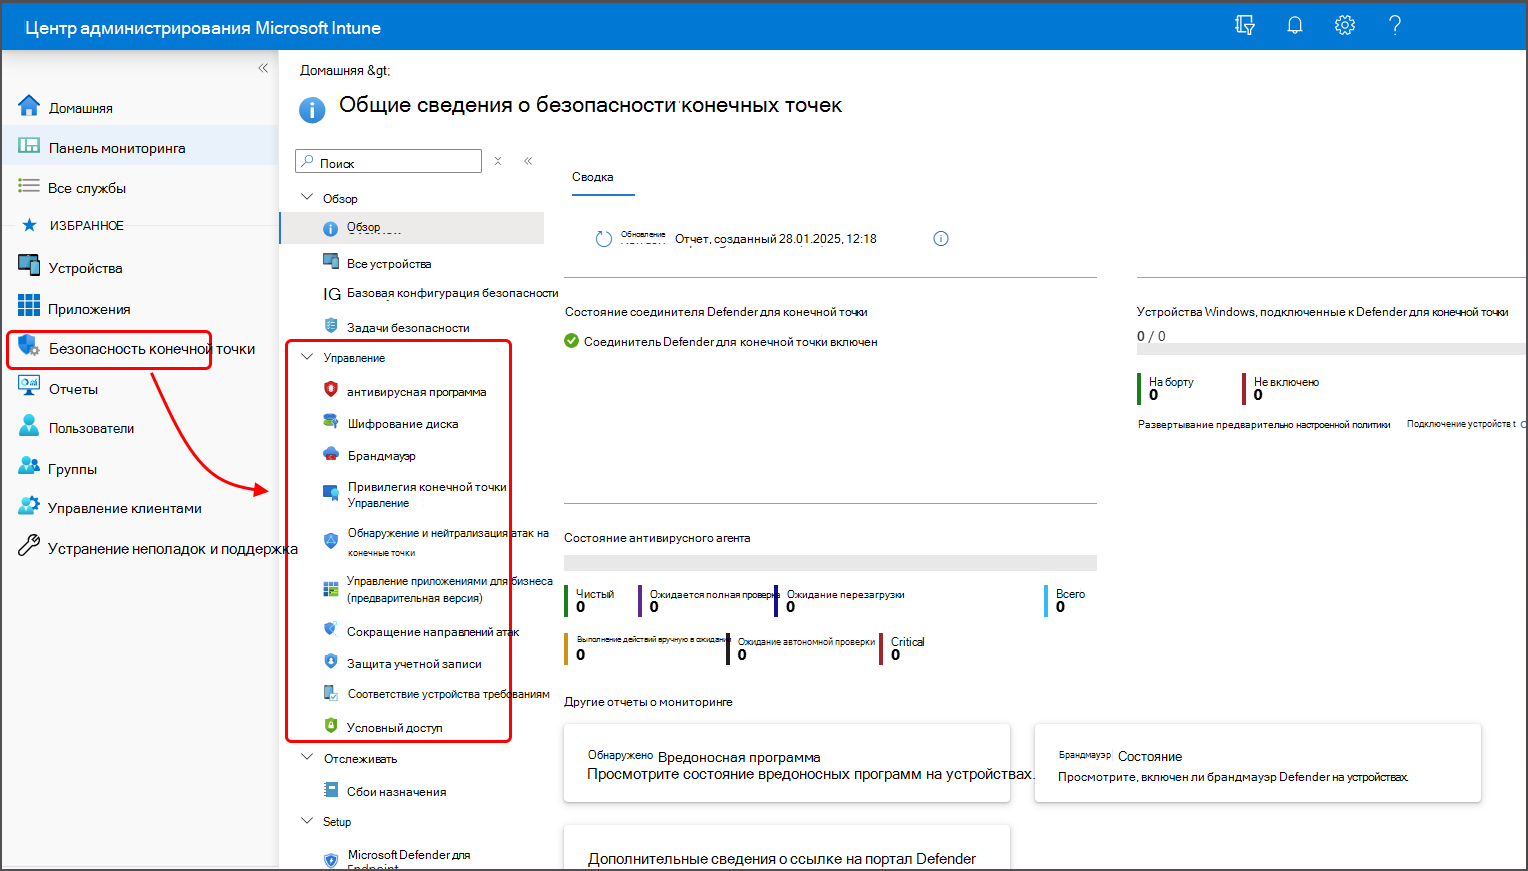Screen dimensions: 1528x871
Task: Collapse the Setup section chevron
Action: (308, 820)
